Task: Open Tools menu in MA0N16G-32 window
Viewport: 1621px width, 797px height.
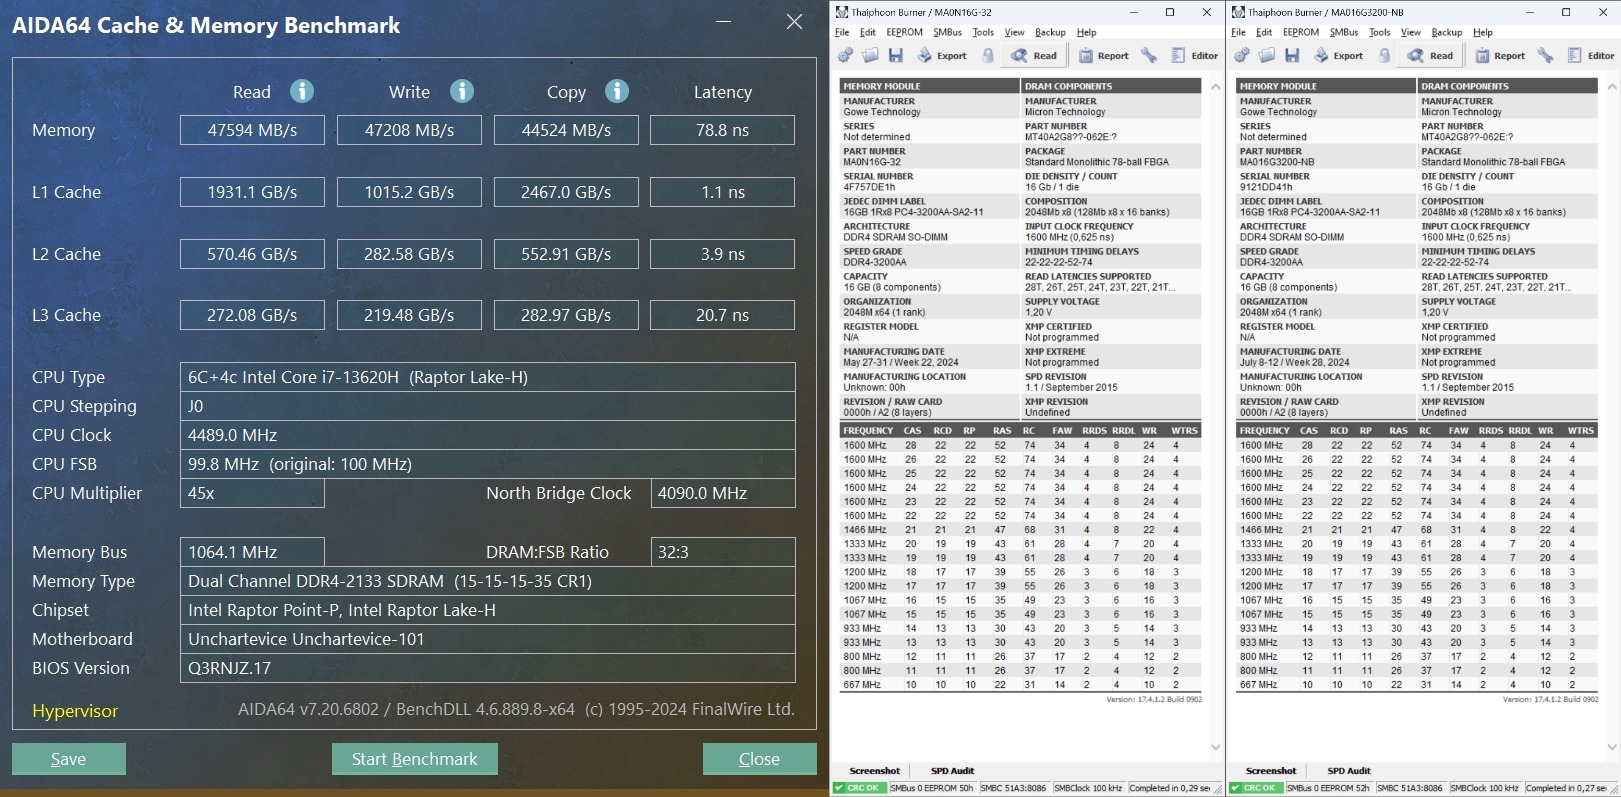Action: pos(983,32)
